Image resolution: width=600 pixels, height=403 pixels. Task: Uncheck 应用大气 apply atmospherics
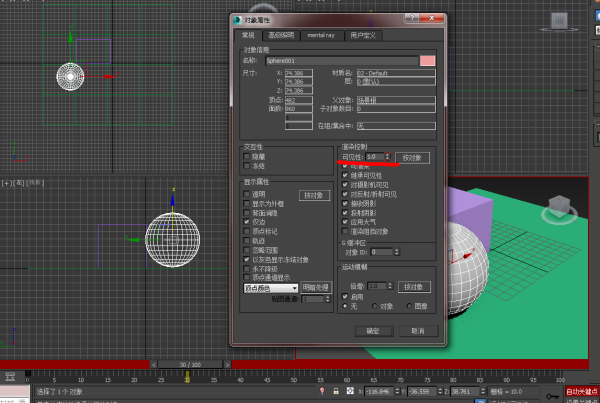[x=345, y=222]
